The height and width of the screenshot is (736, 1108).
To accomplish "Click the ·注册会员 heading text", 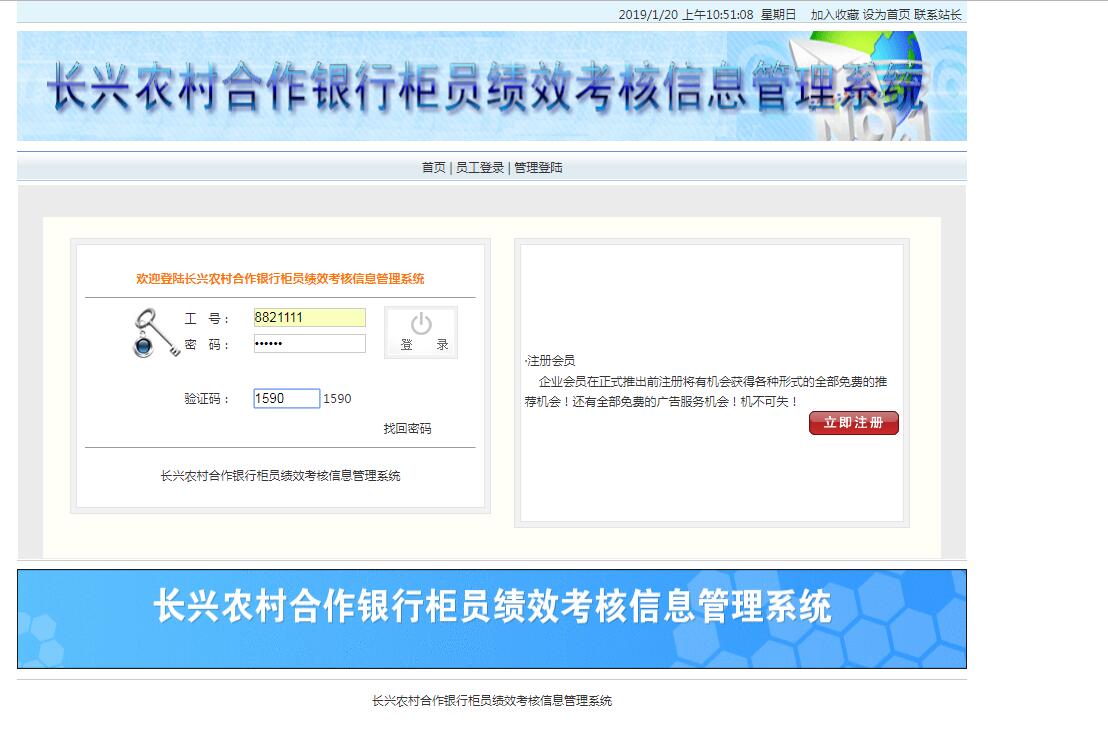I will coord(550,360).
